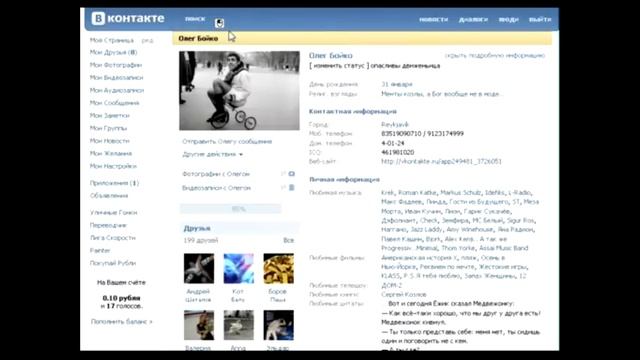This screenshot has width=640, height=360.
Task: Open Мои Видеозаписи in sidebar
Action: [116, 78]
